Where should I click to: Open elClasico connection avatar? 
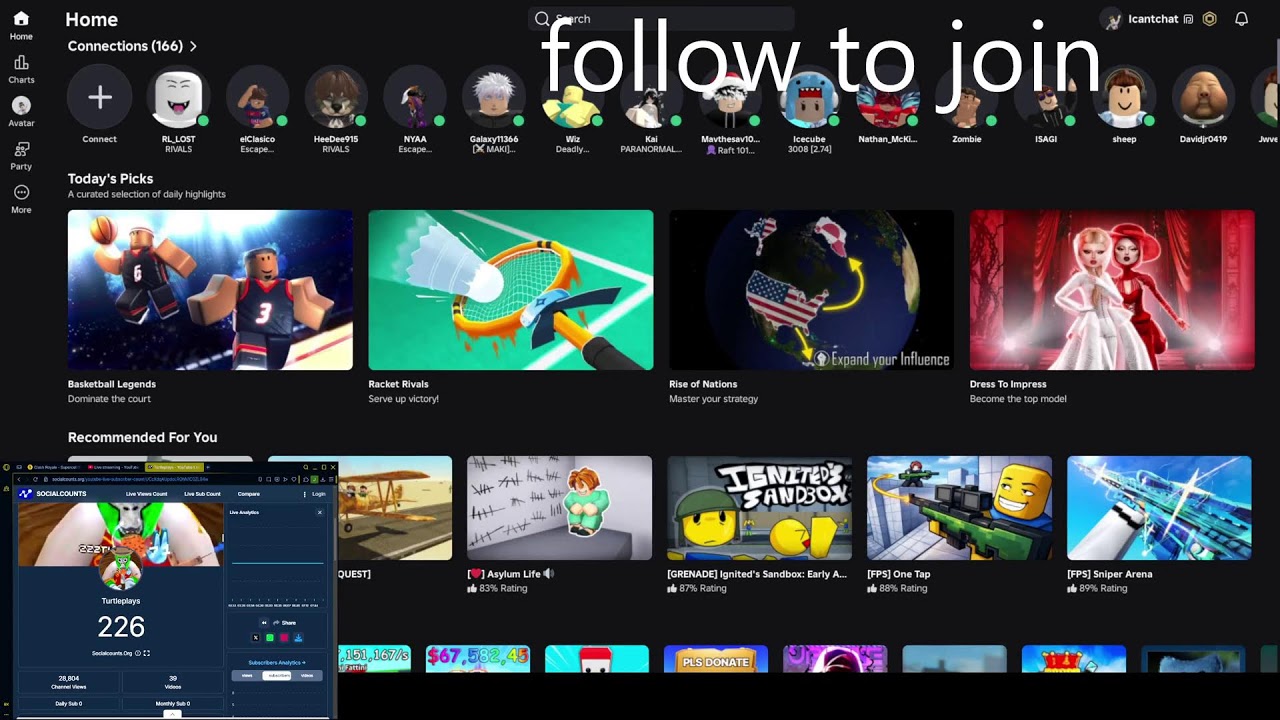(257, 97)
